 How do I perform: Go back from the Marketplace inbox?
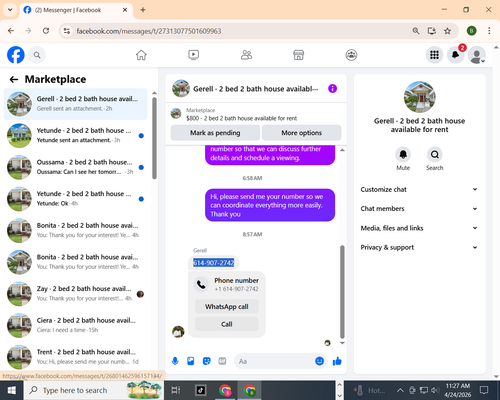pyautogui.click(x=14, y=79)
